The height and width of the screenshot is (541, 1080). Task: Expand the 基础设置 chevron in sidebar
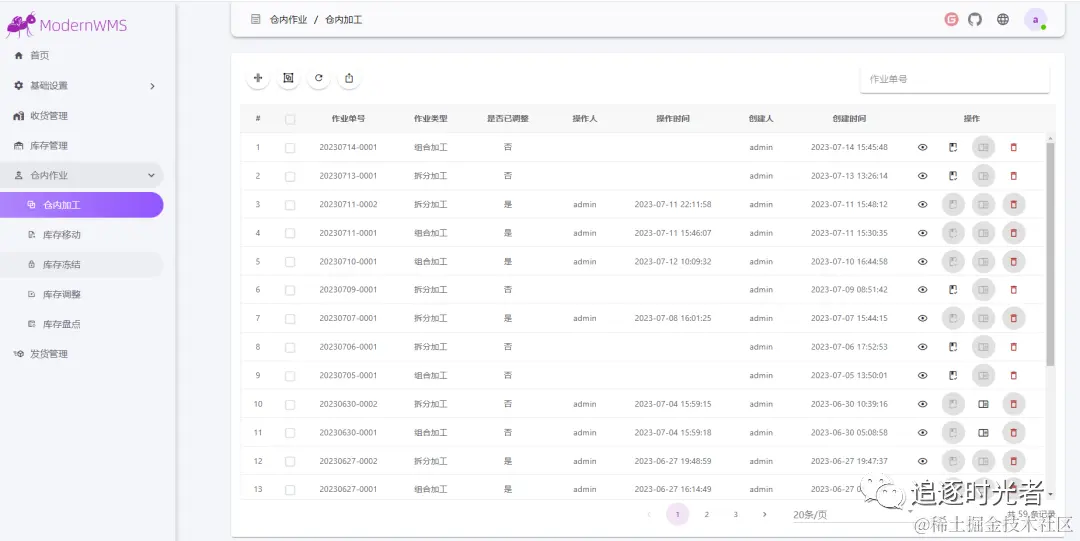[152, 86]
